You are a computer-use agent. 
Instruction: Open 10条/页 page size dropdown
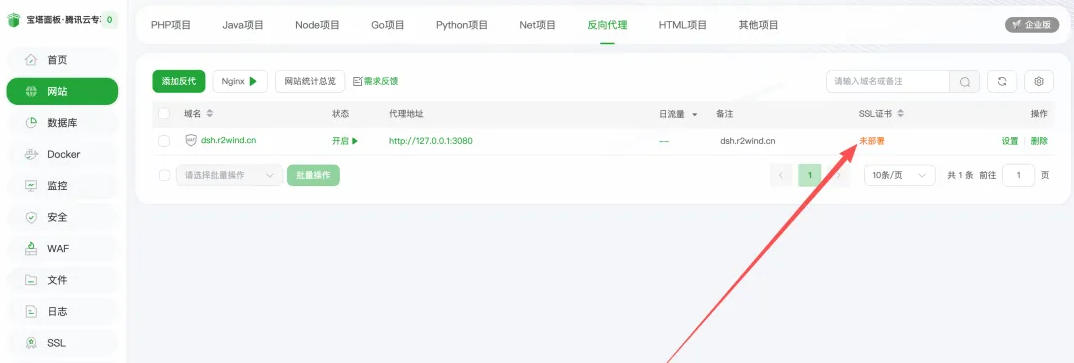click(899, 175)
